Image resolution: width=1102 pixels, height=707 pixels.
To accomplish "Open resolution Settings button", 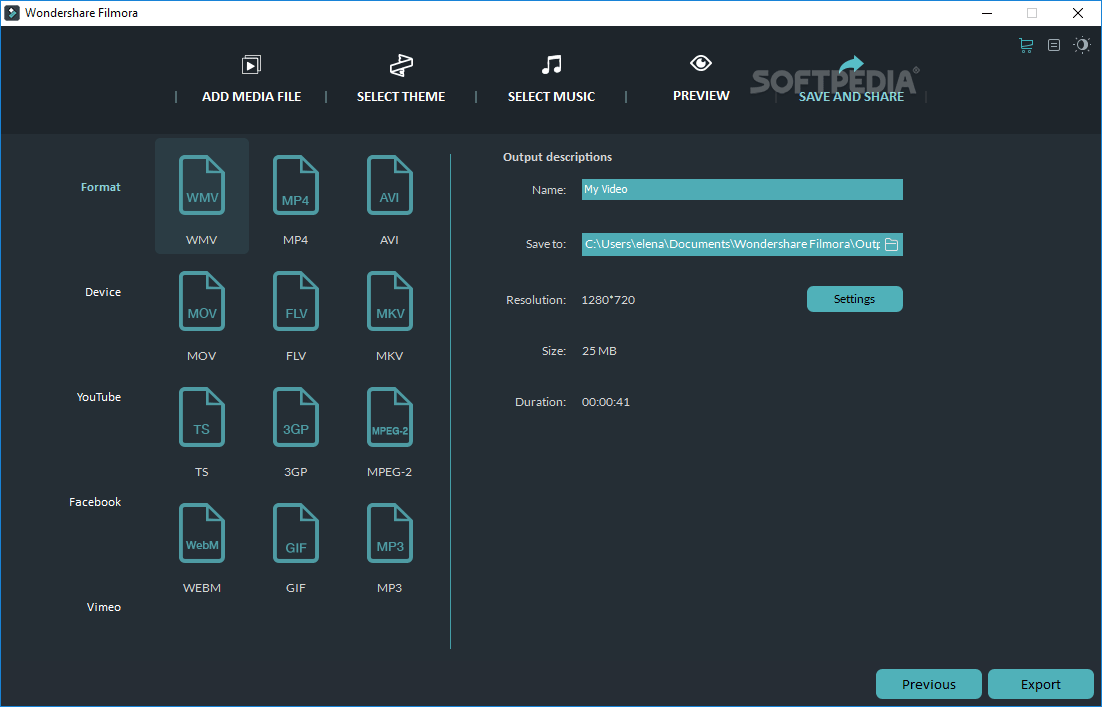I will click(855, 299).
